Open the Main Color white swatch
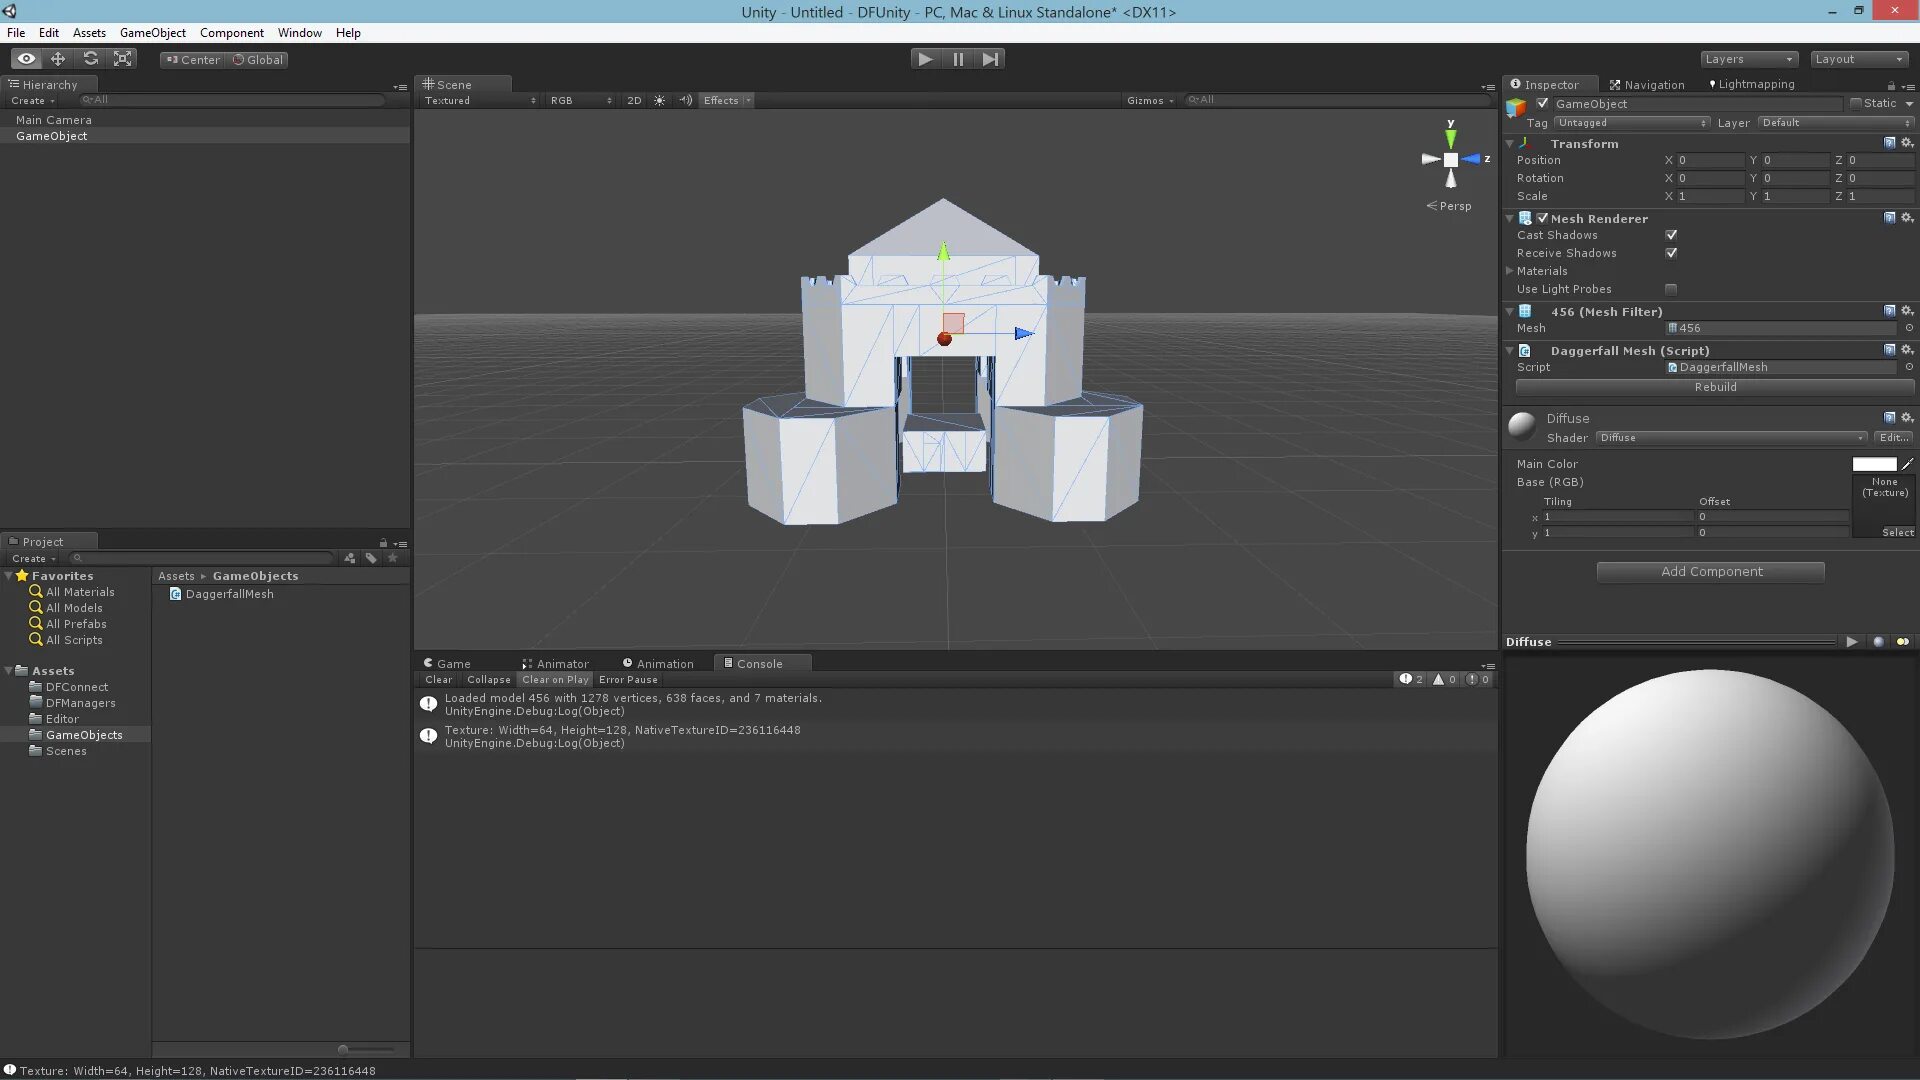The height and width of the screenshot is (1080, 1920). [1873, 464]
